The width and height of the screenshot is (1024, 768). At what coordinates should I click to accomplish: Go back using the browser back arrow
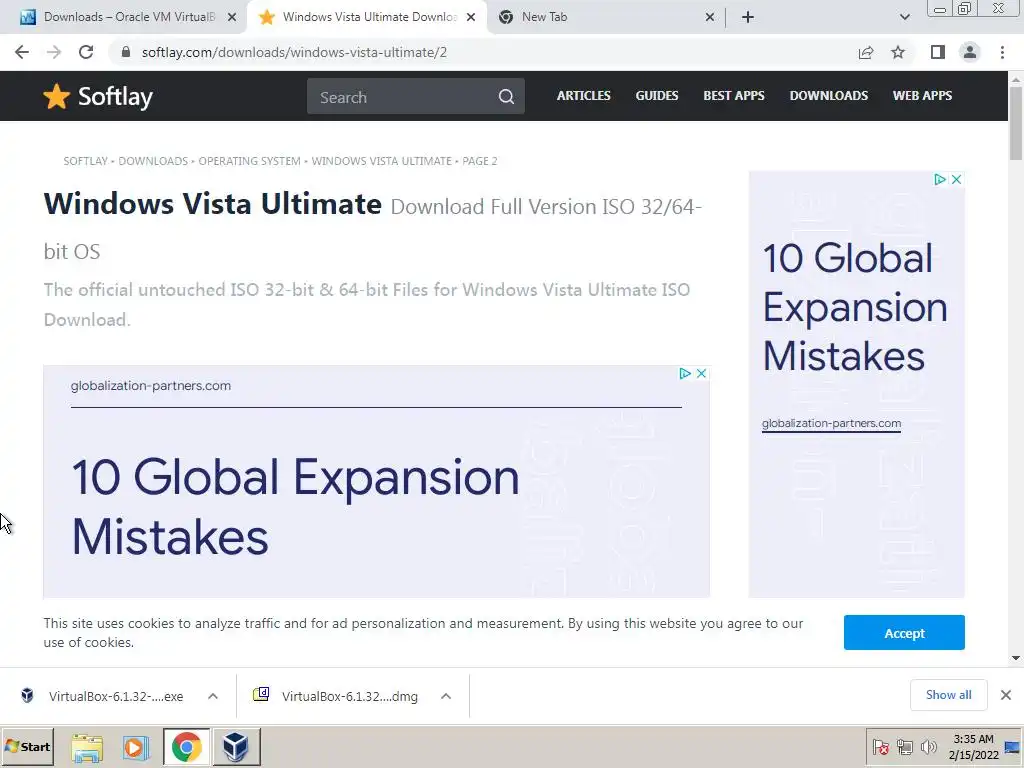click(22, 52)
